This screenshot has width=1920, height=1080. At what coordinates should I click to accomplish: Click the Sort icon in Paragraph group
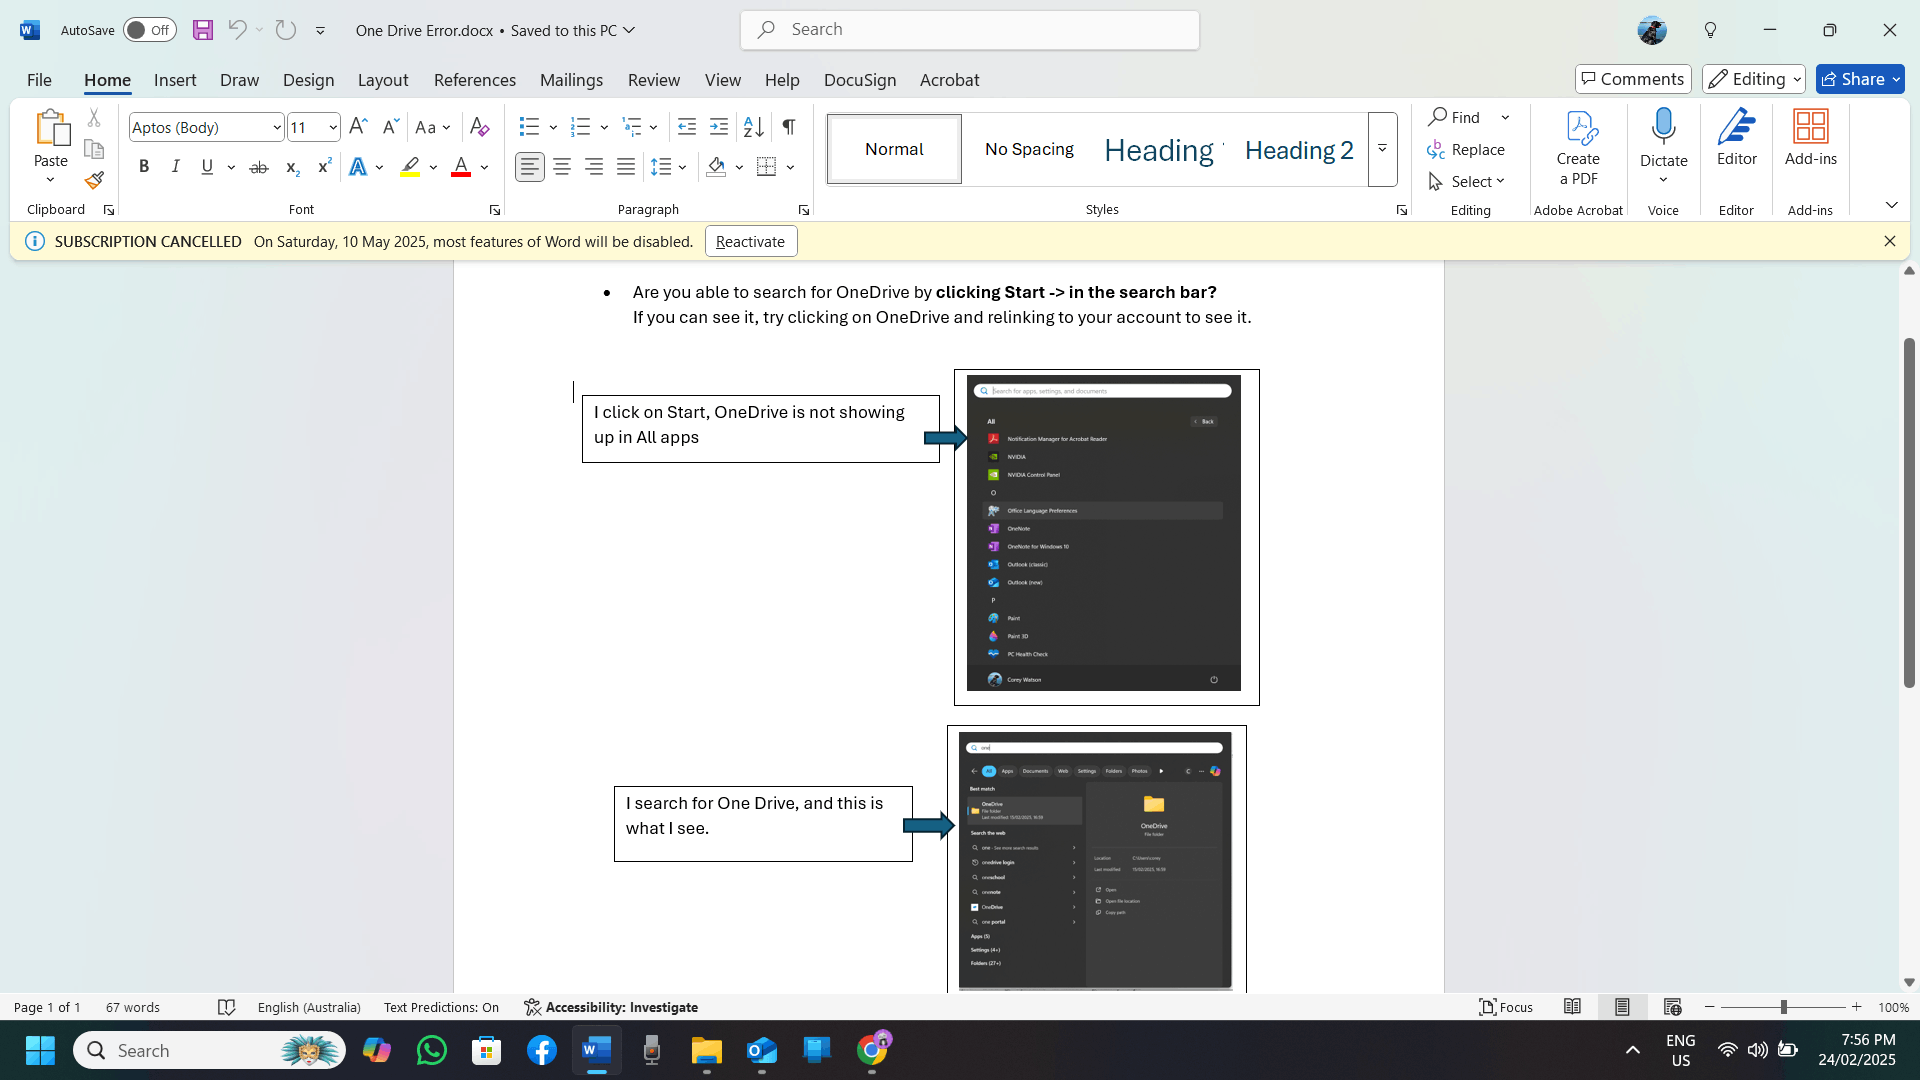coord(753,127)
